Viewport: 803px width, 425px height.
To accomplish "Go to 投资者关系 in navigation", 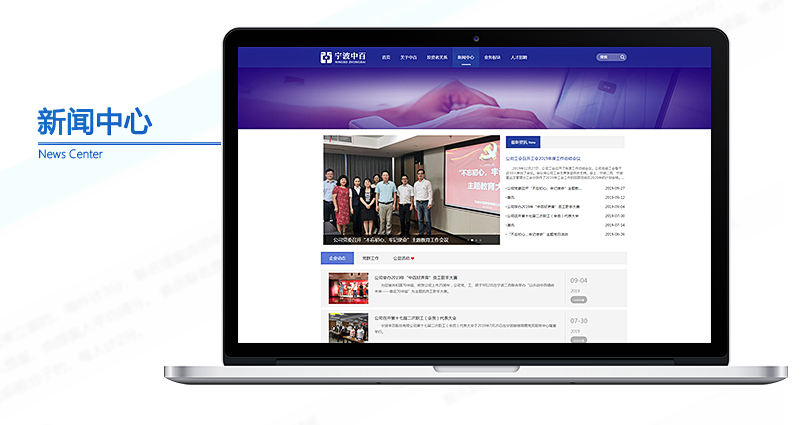I will point(436,58).
